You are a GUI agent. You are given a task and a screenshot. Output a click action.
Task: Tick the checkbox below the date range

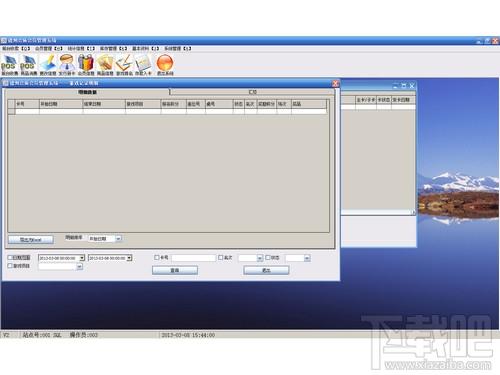[10, 266]
